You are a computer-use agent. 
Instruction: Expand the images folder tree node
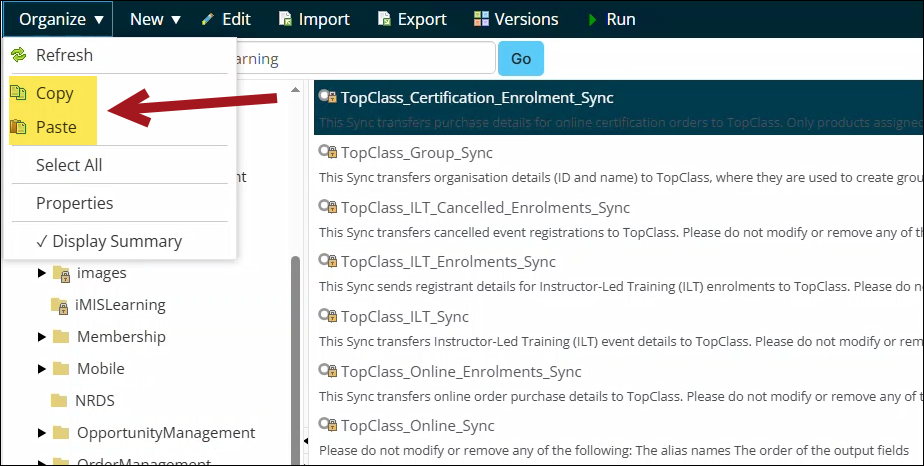tap(41, 273)
